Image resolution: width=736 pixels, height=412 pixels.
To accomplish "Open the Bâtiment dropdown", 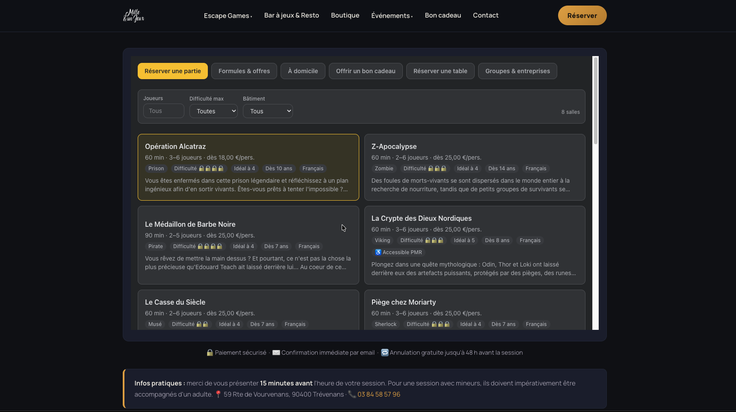I will 268,111.
